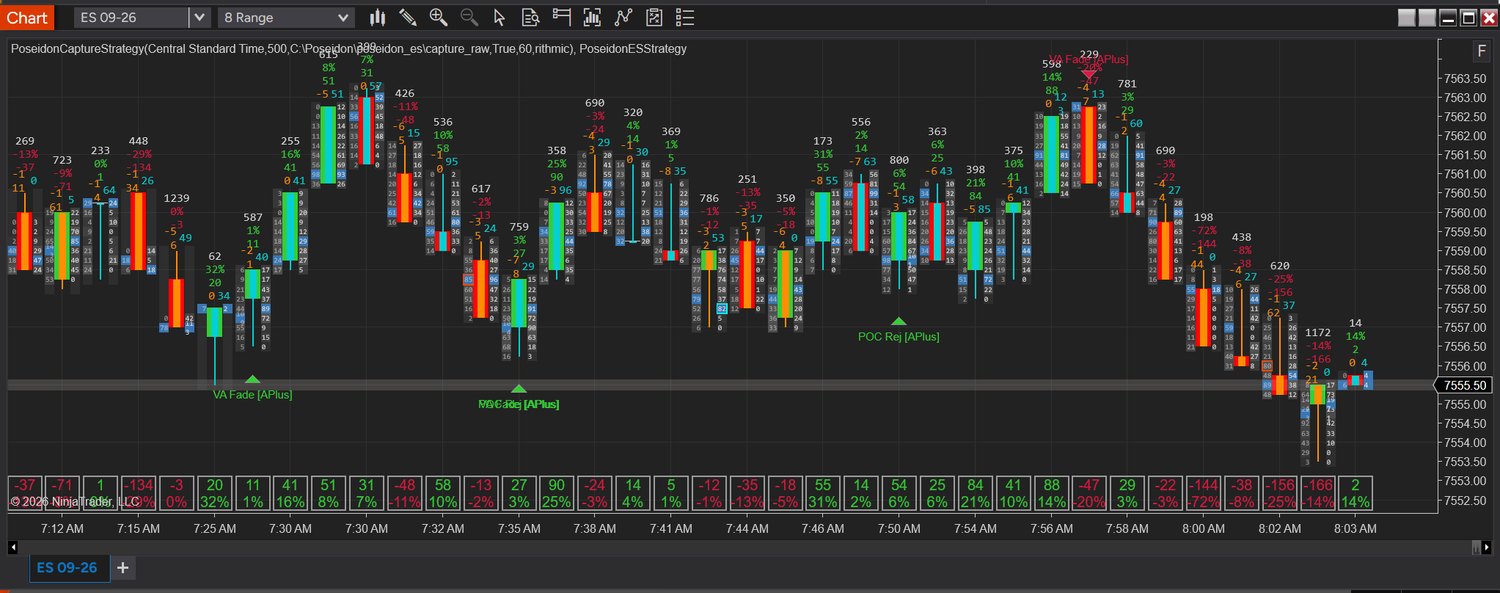Viewport: 1500px width, 593px height.
Task: Click the 7560.00 price axis label
Action: click(1465, 212)
